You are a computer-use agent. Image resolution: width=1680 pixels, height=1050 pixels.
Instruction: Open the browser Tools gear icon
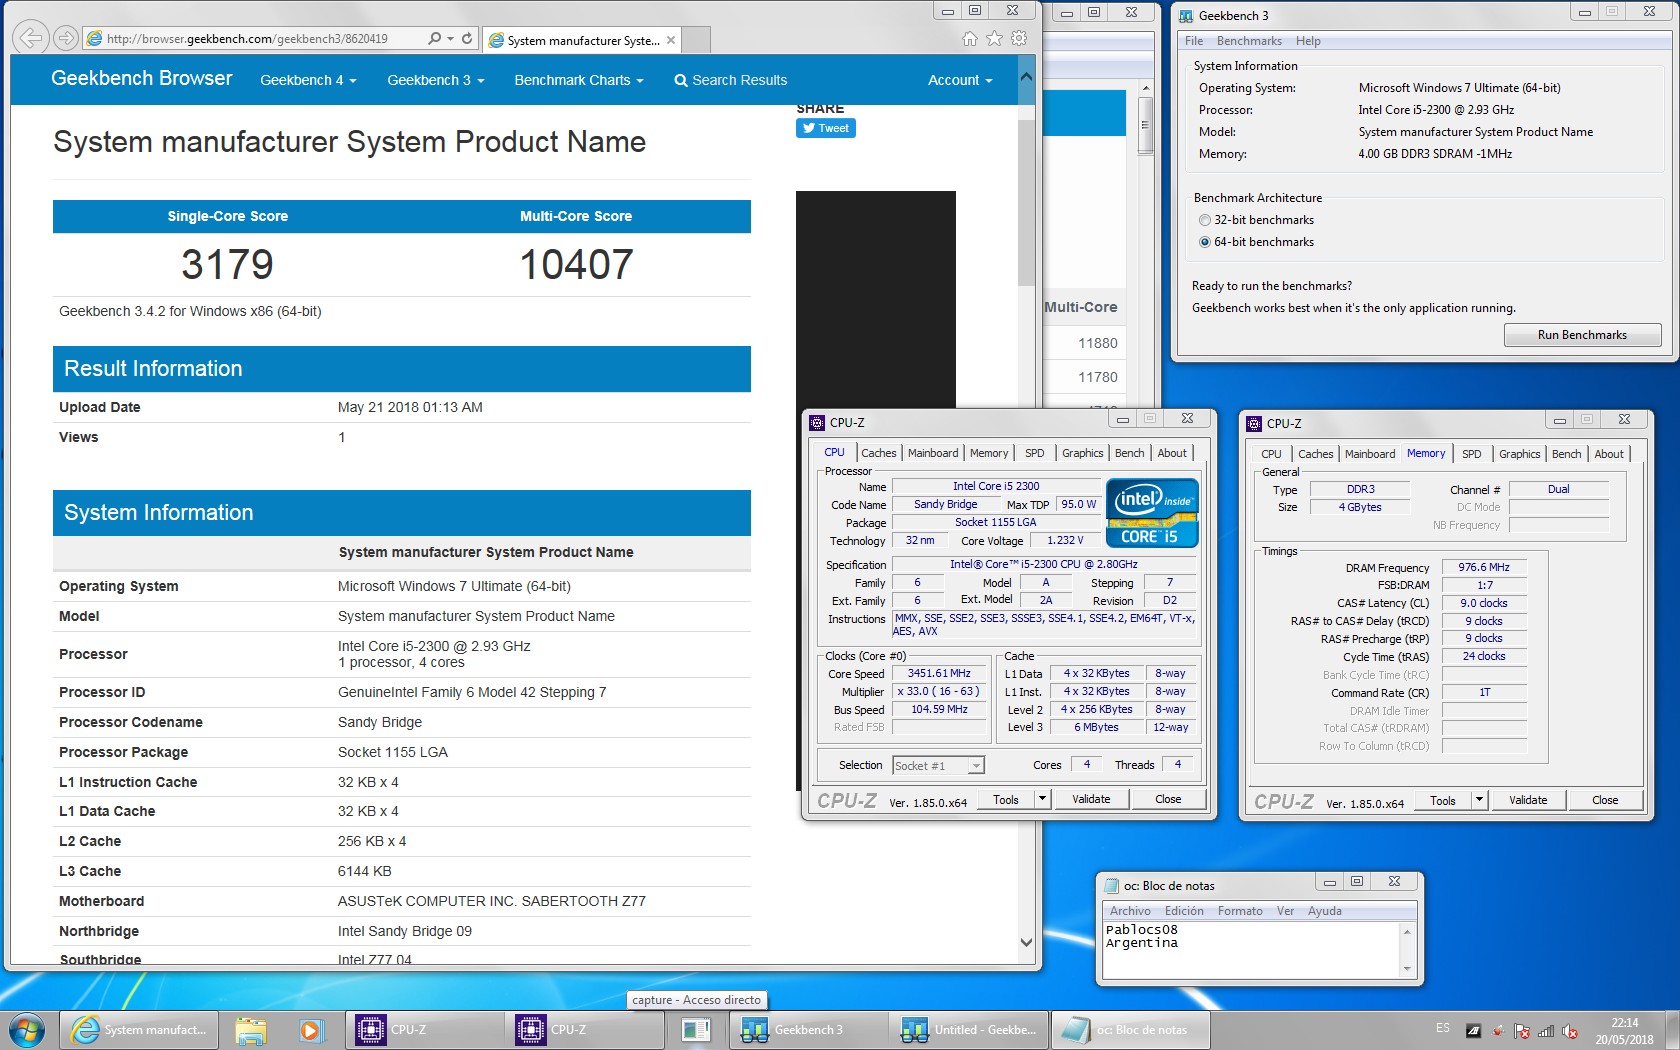[x=1019, y=39]
